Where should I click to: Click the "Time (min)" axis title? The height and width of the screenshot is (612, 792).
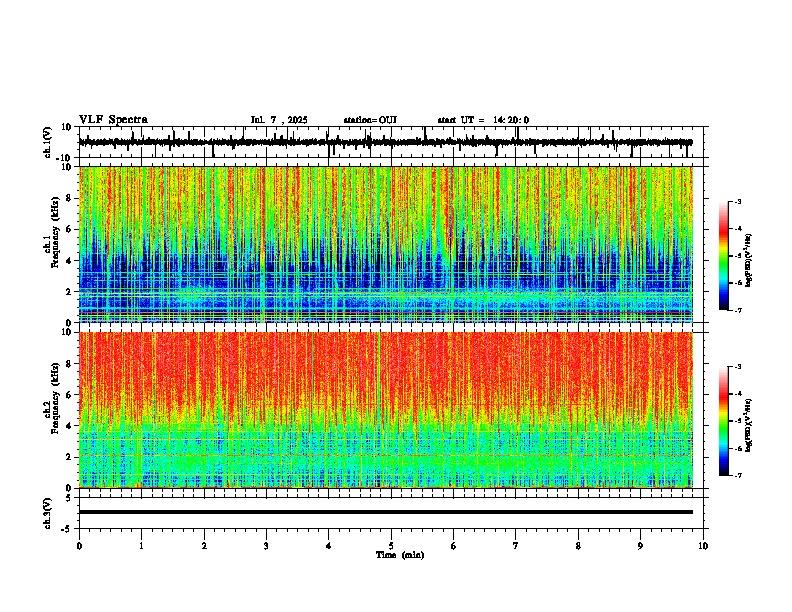click(400, 555)
